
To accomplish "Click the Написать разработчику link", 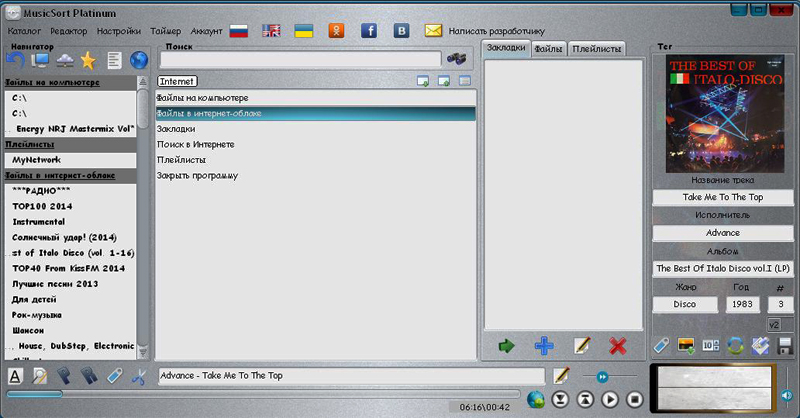I will [496, 31].
